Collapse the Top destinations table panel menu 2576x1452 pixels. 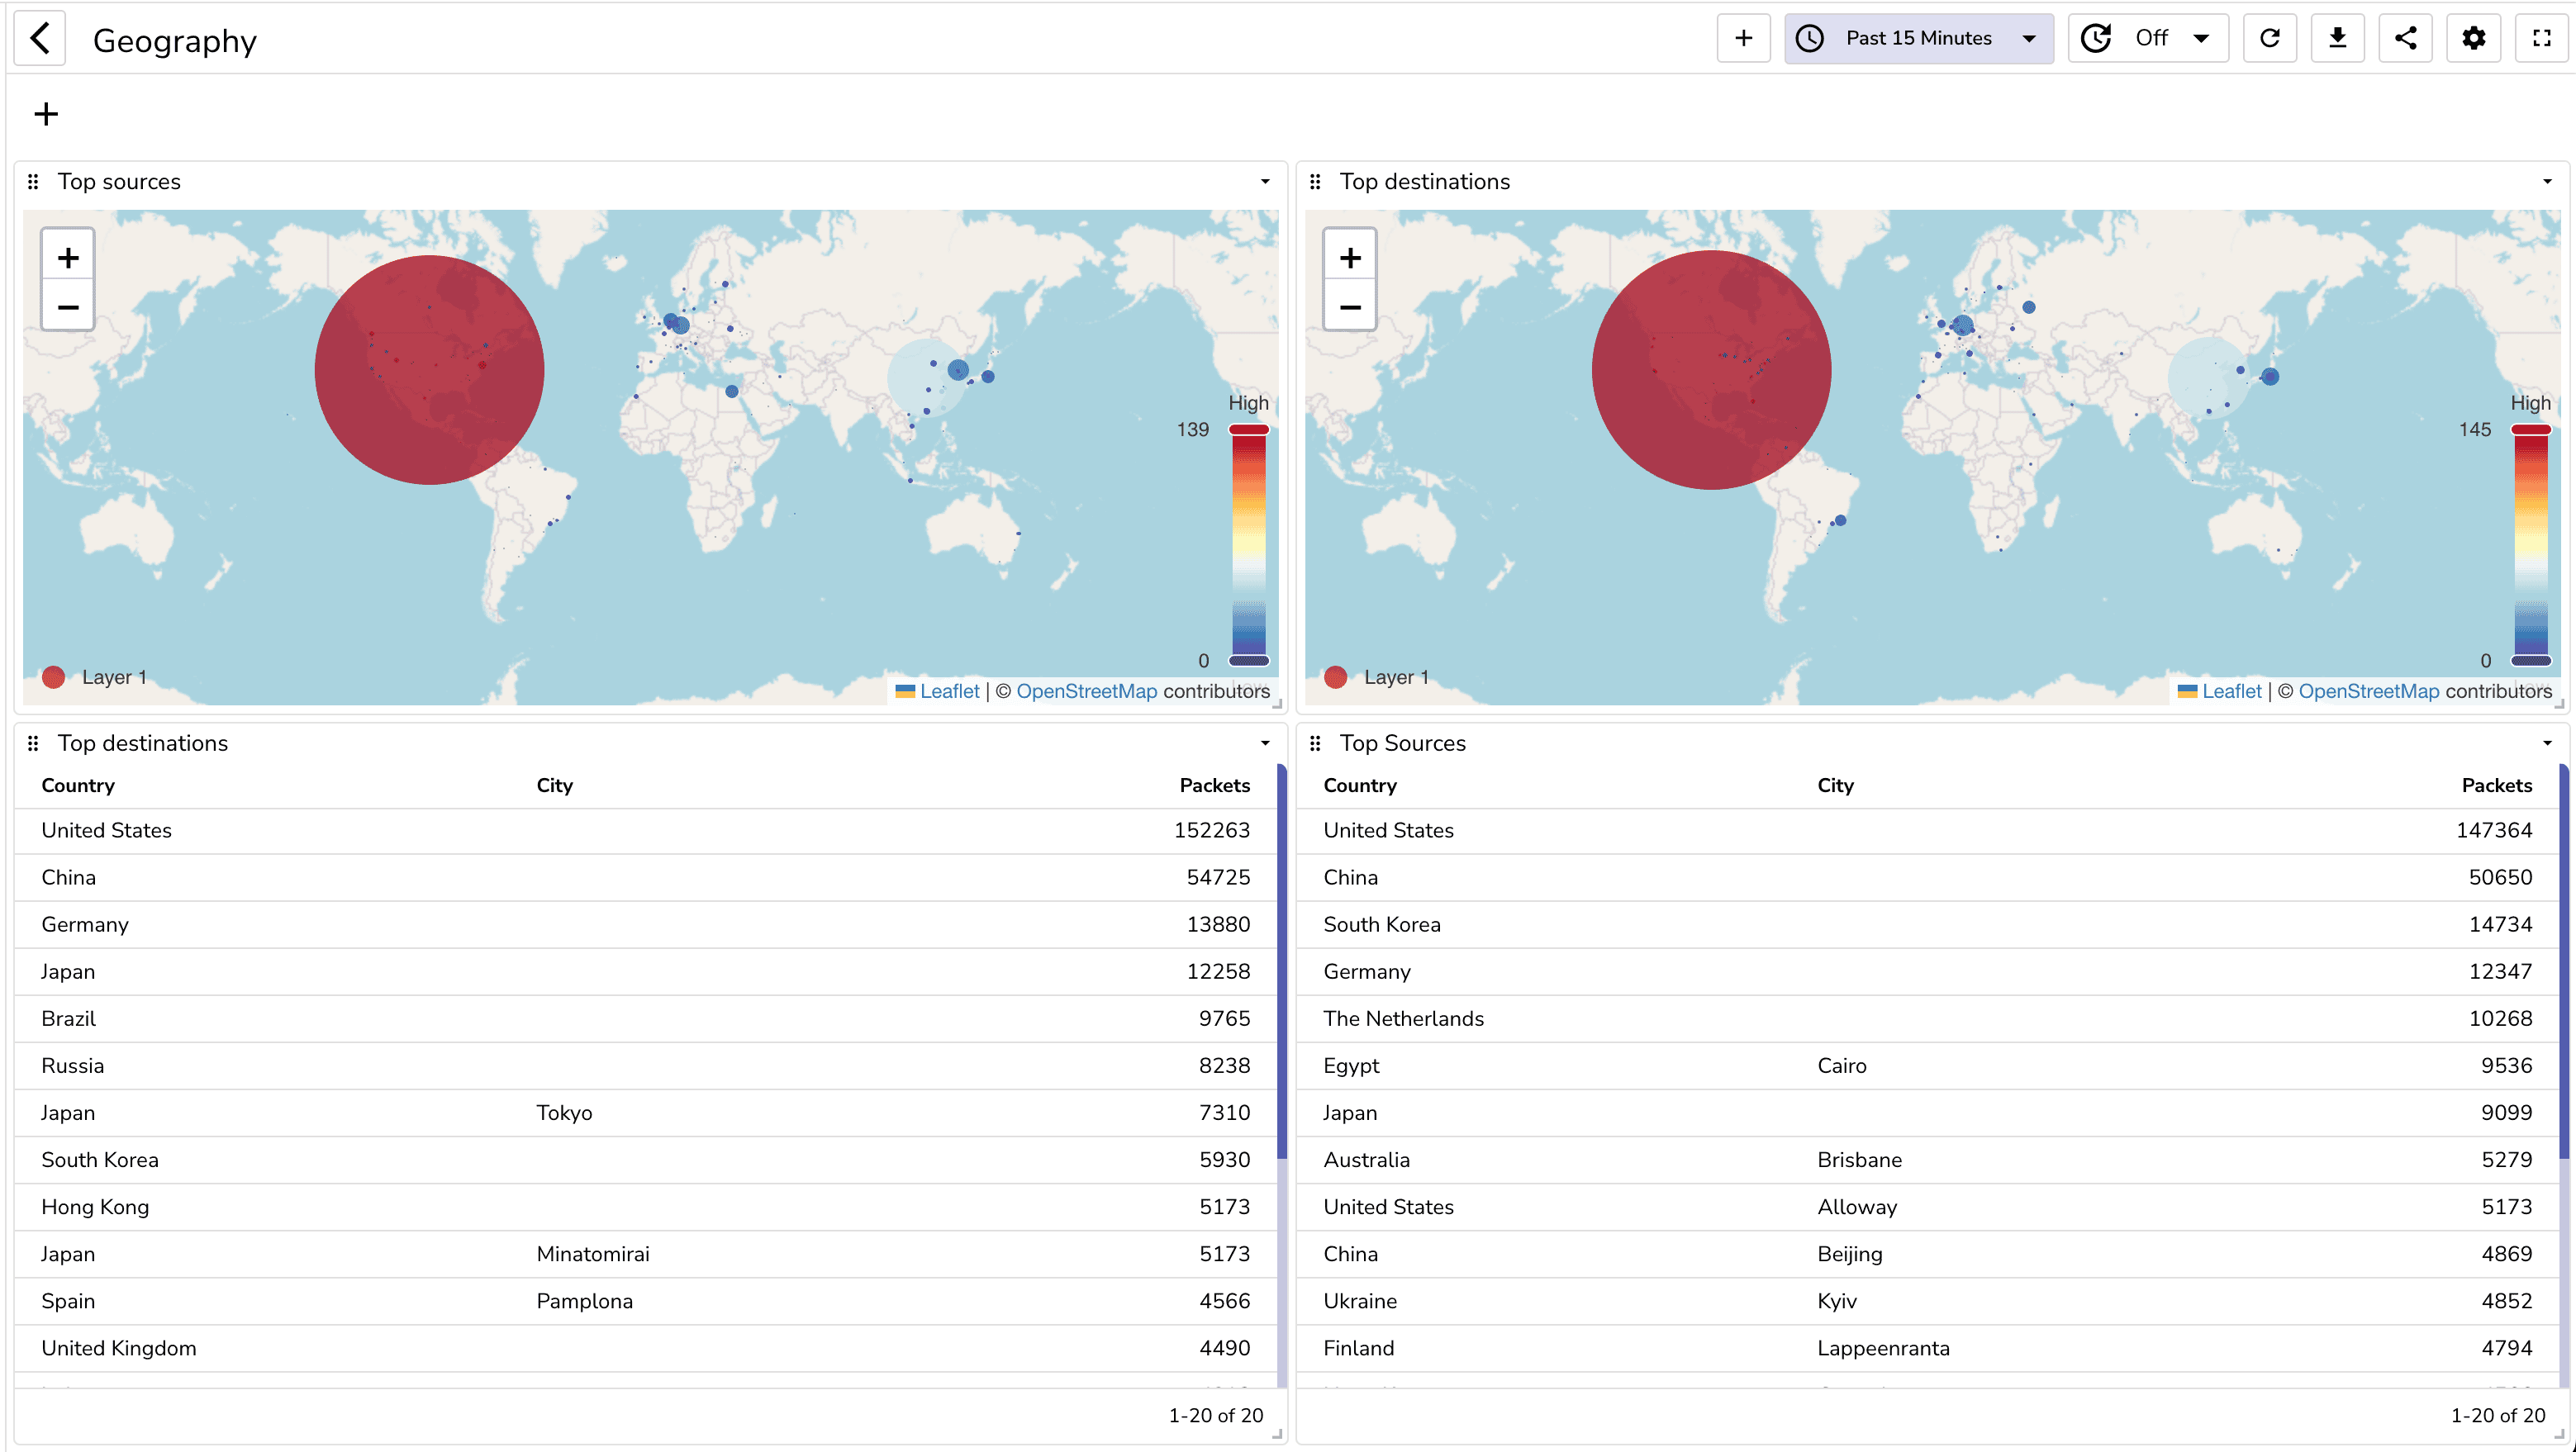click(1265, 743)
